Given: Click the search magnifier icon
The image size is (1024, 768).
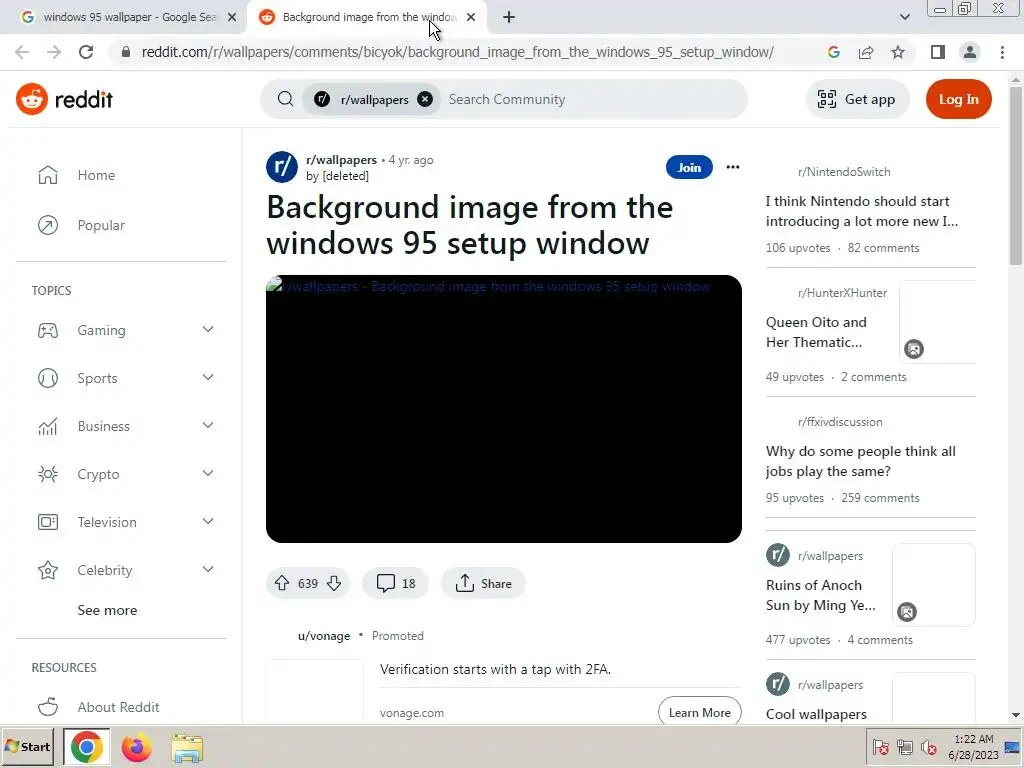Looking at the screenshot, I should [x=285, y=99].
